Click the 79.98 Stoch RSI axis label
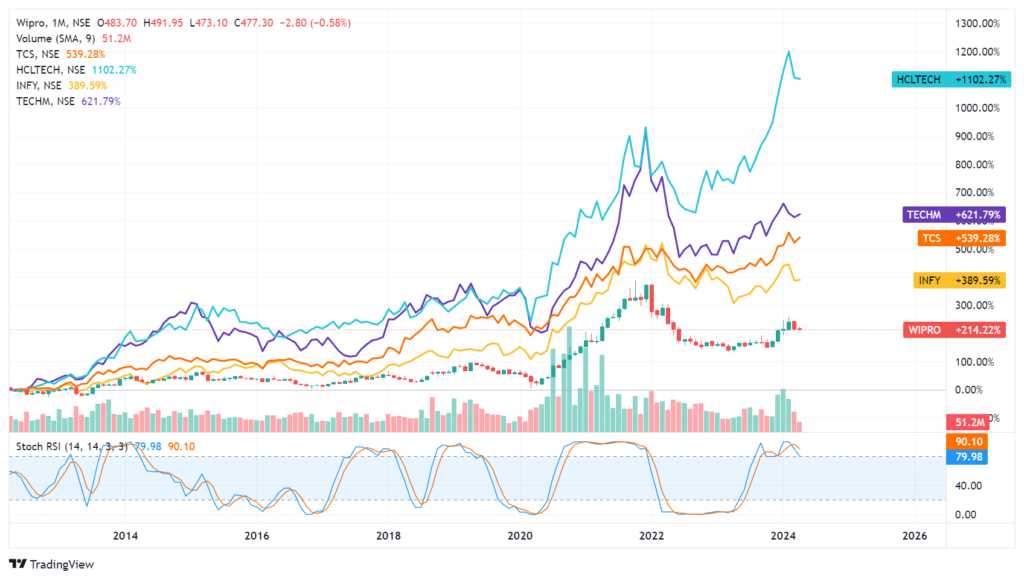 point(967,457)
